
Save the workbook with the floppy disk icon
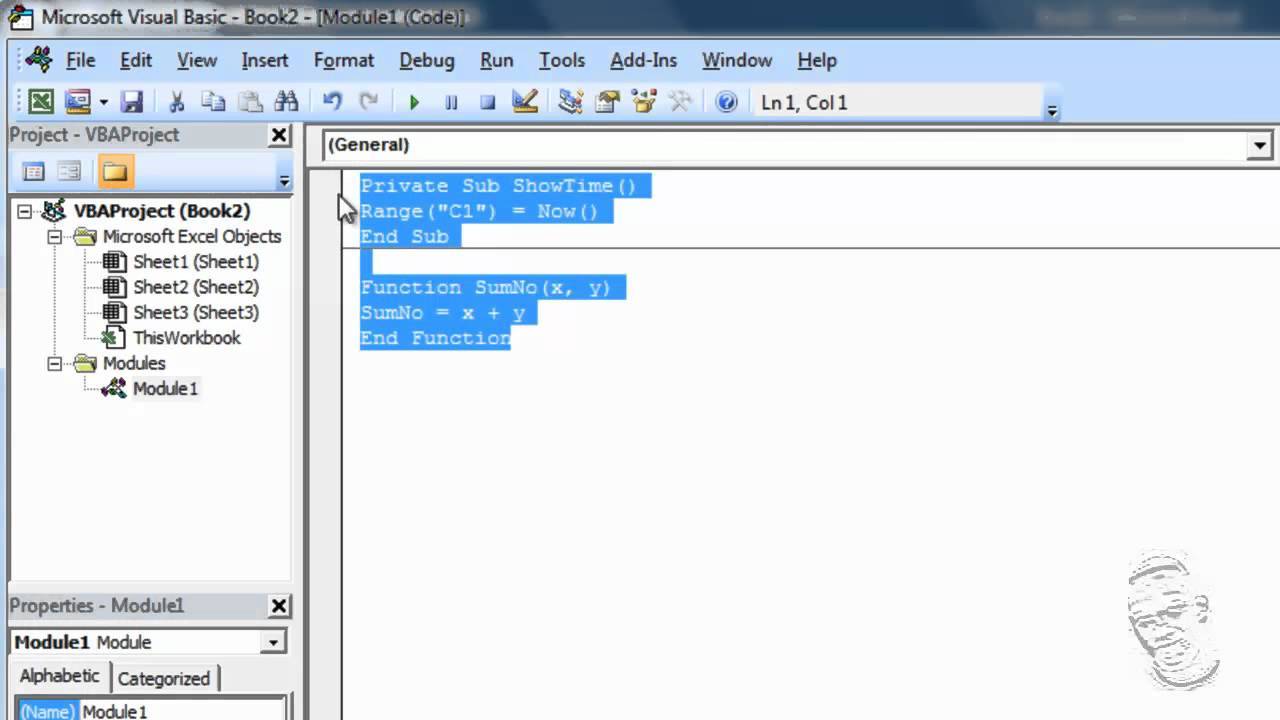pyautogui.click(x=132, y=101)
